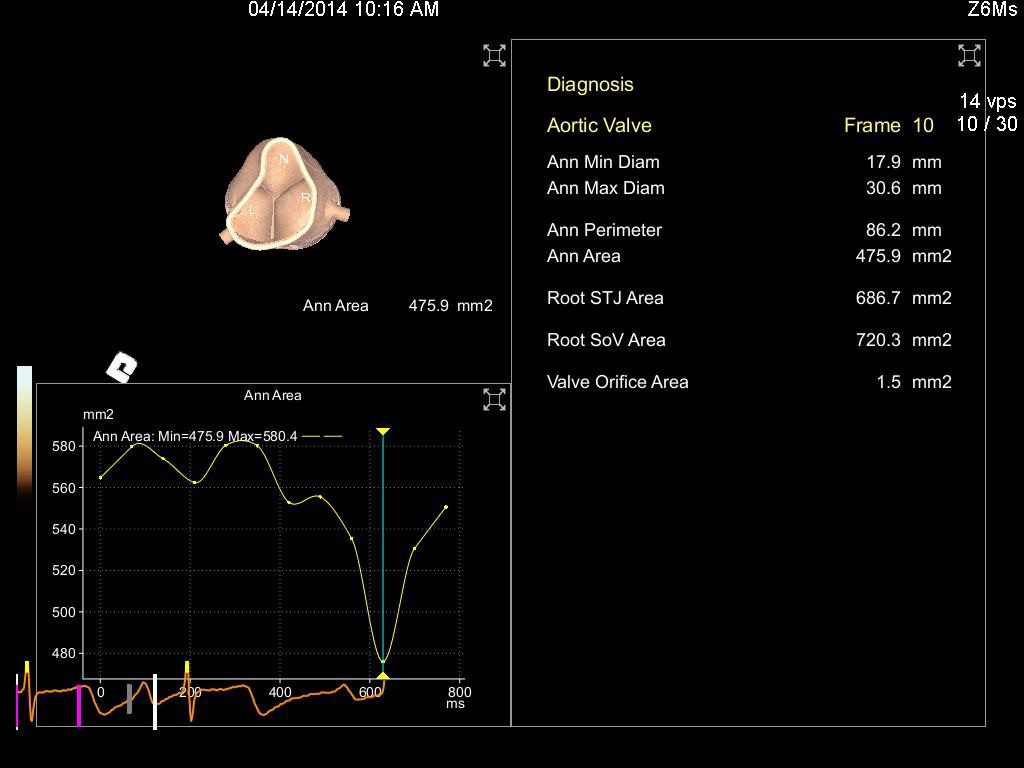This screenshot has height=768, width=1024.
Task: Click the Root STJ Area label
Action: click(x=605, y=298)
